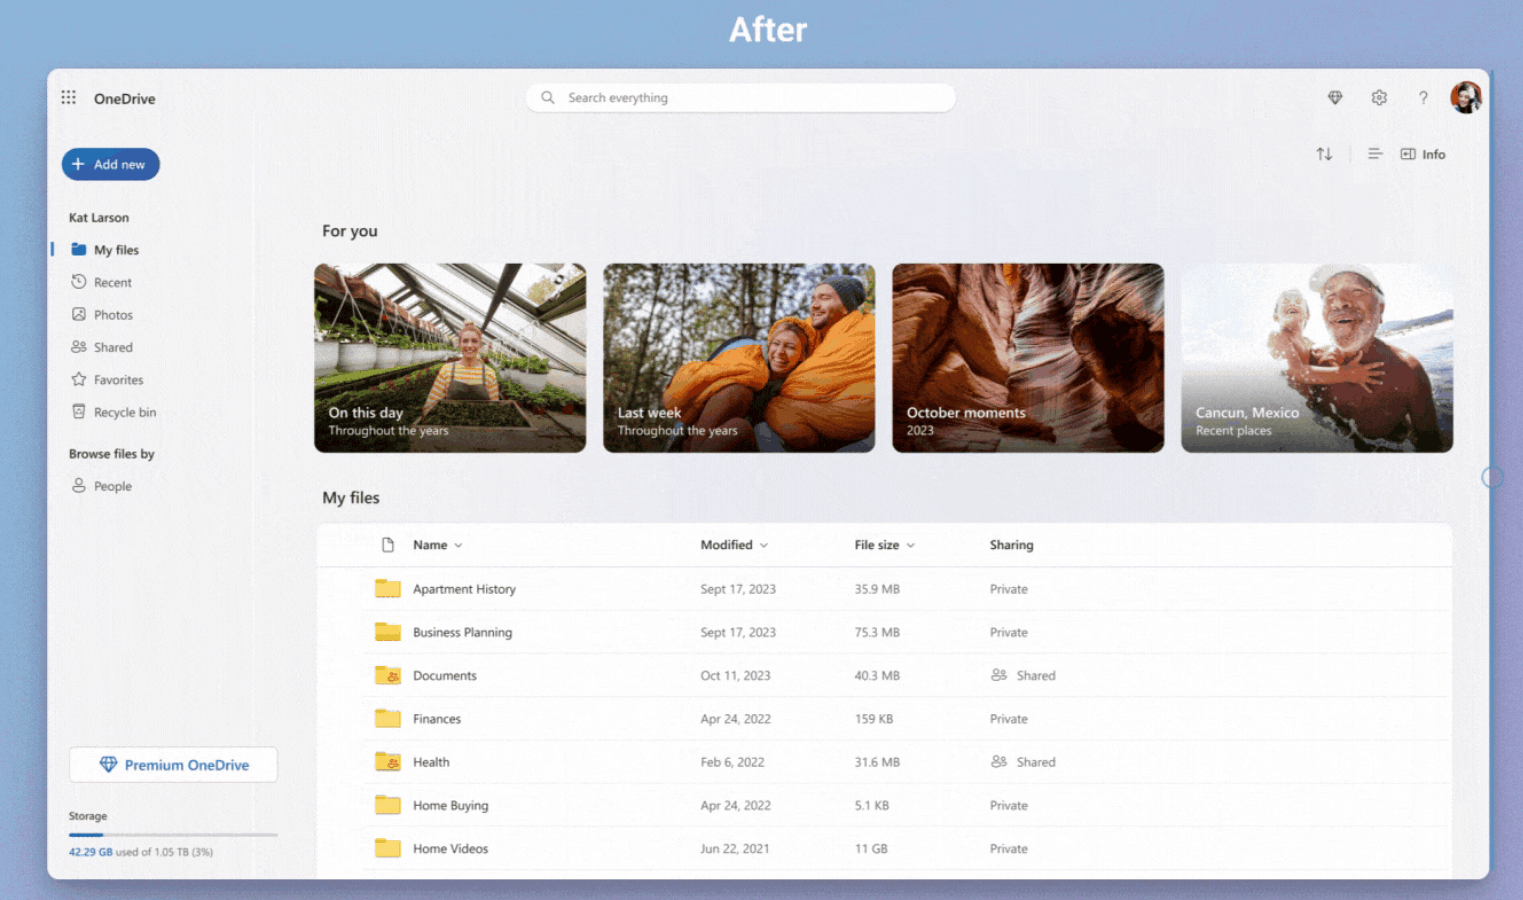Open the view options list icon

coord(1374,154)
